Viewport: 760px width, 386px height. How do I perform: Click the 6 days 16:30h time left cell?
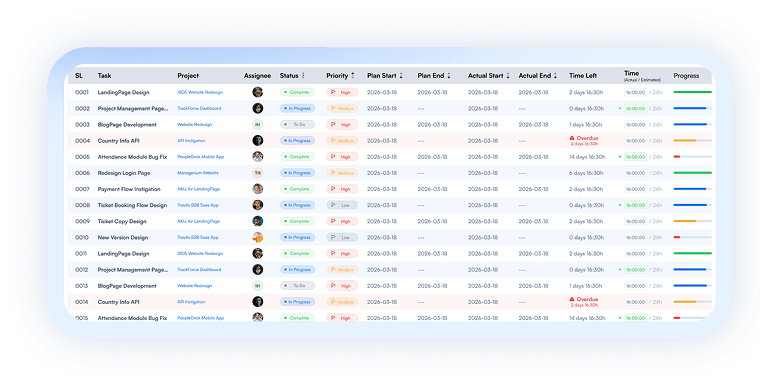point(586,173)
